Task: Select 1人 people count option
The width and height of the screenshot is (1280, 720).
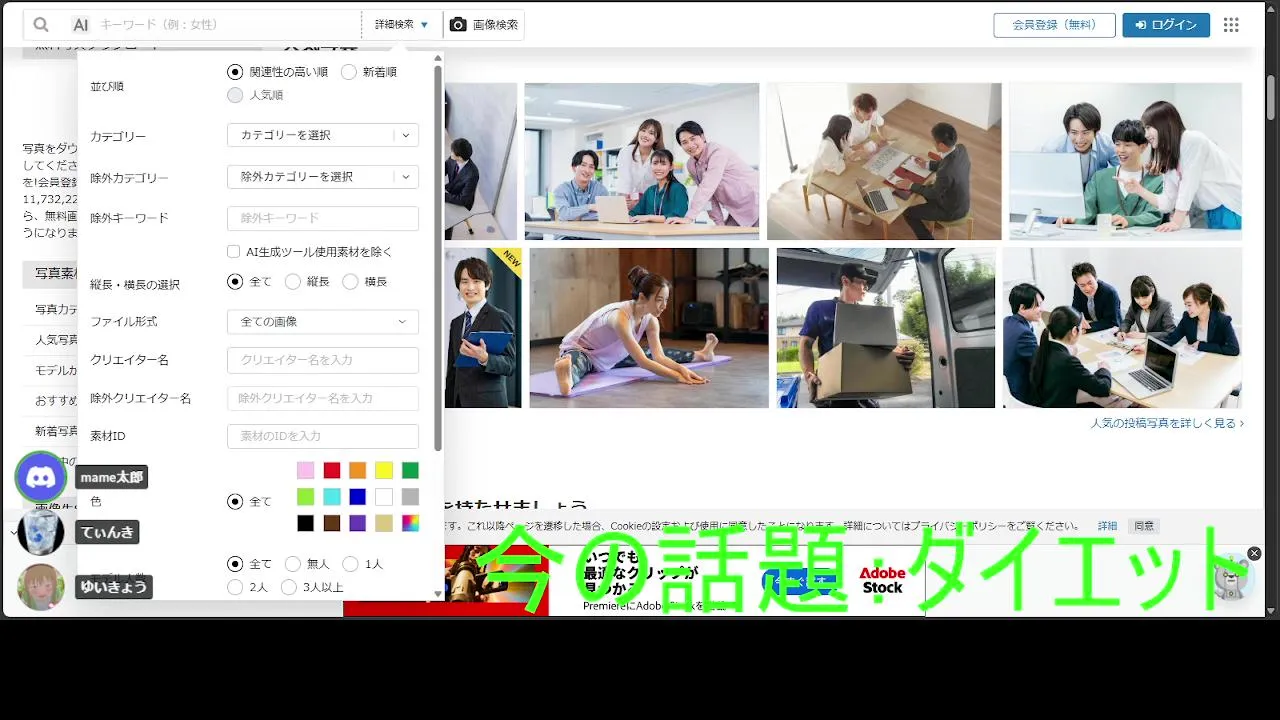Action: (x=350, y=564)
